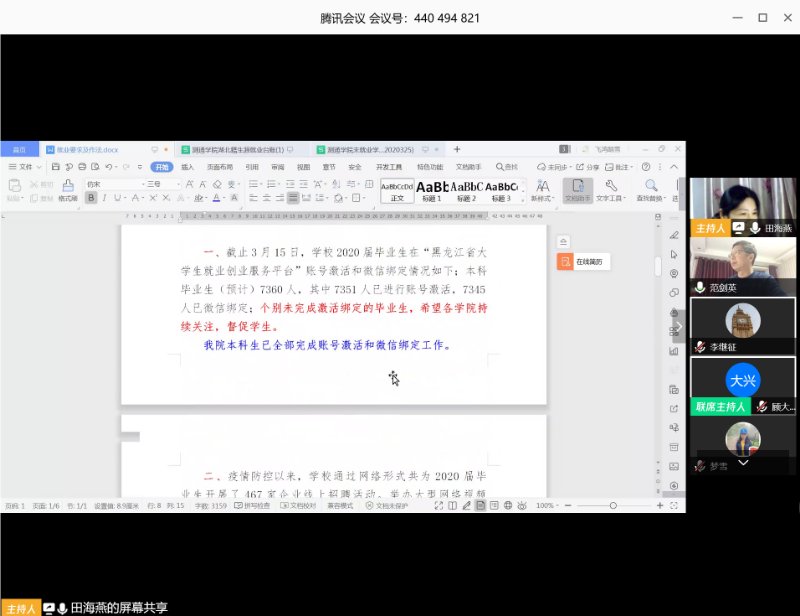Click the 分享 share button

[589, 167]
